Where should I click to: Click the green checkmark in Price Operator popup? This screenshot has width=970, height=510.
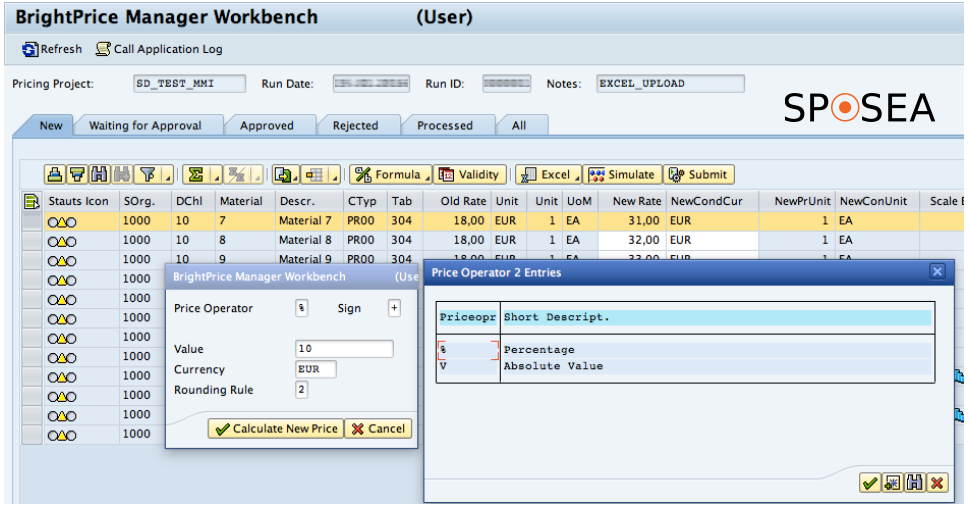(x=870, y=483)
